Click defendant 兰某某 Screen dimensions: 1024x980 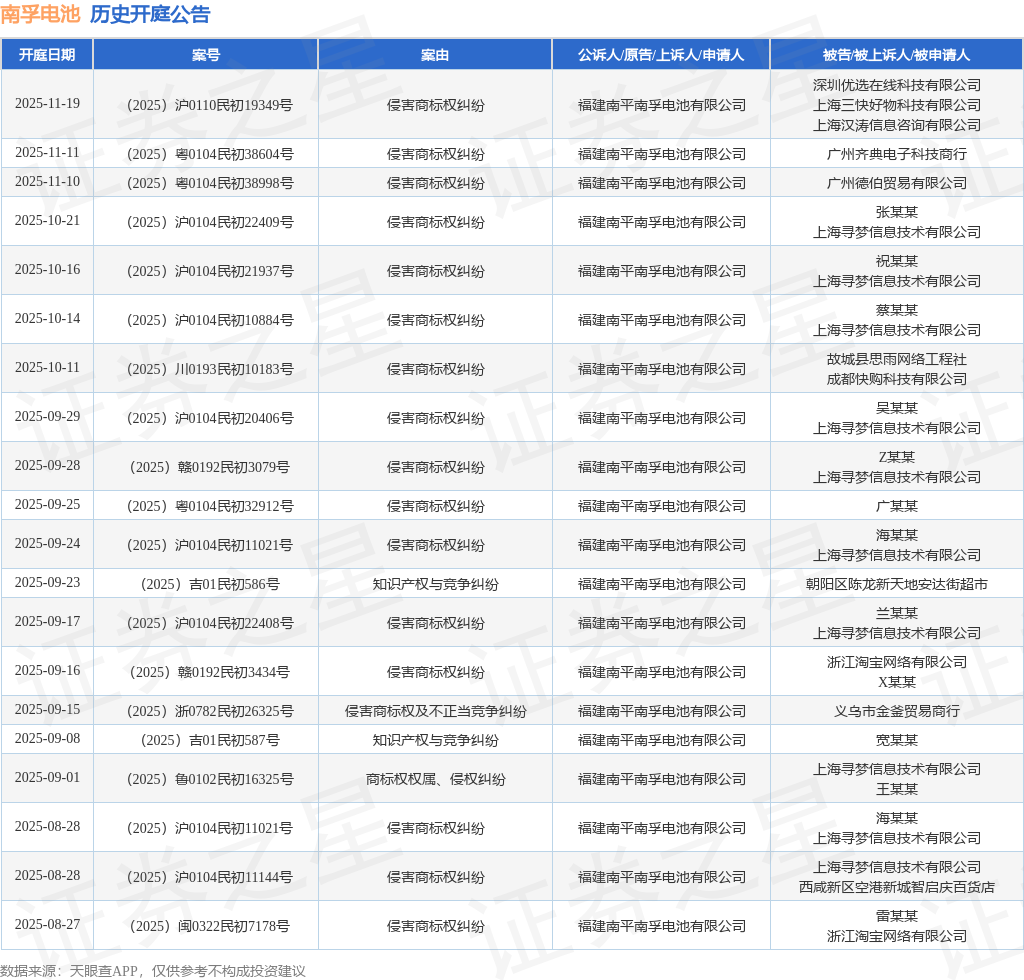897,613
